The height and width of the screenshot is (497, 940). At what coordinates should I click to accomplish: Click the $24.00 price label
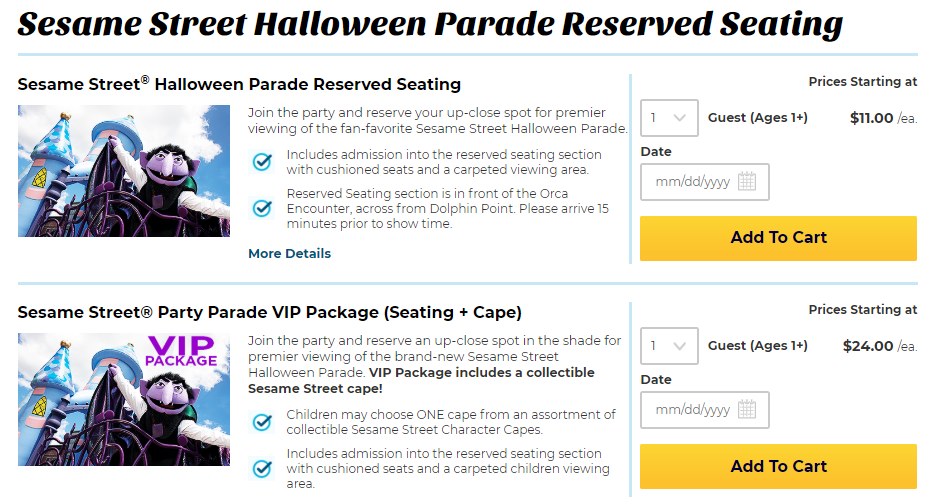coord(868,346)
